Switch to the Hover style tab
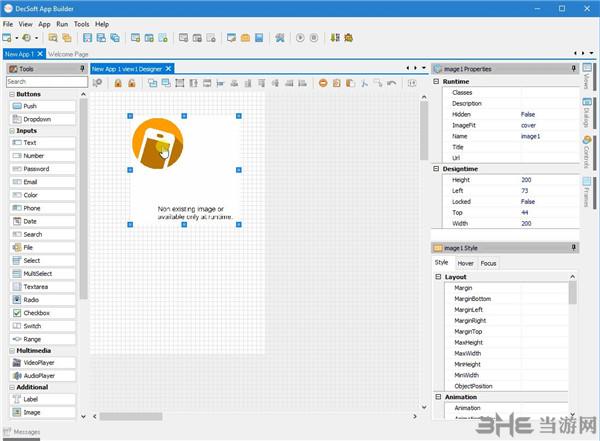Image resolution: width=600 pixels, height=441 pixels. click(x=465, y=263)
